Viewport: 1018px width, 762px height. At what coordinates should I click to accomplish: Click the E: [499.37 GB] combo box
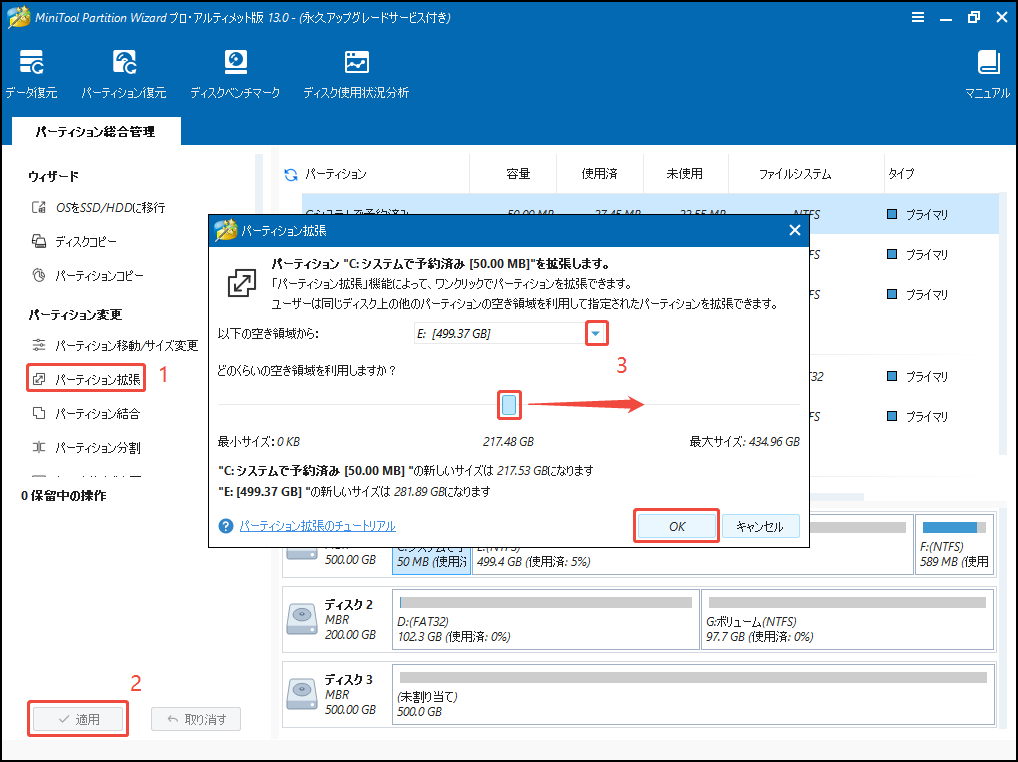coord(510,334)
